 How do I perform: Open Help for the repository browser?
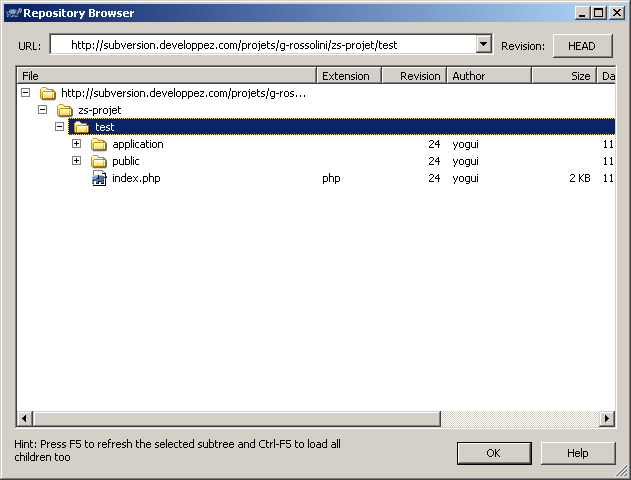[x=577, y=453]
